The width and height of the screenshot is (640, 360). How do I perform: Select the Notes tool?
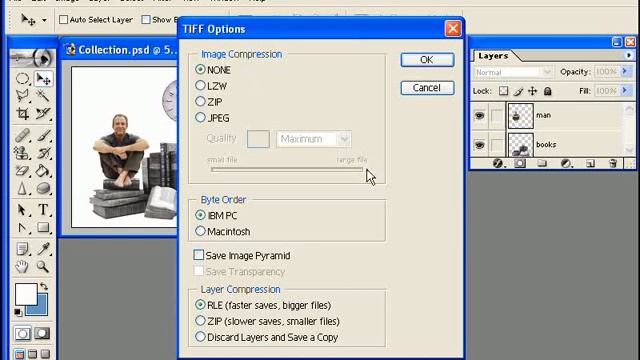tap(22, 249)
